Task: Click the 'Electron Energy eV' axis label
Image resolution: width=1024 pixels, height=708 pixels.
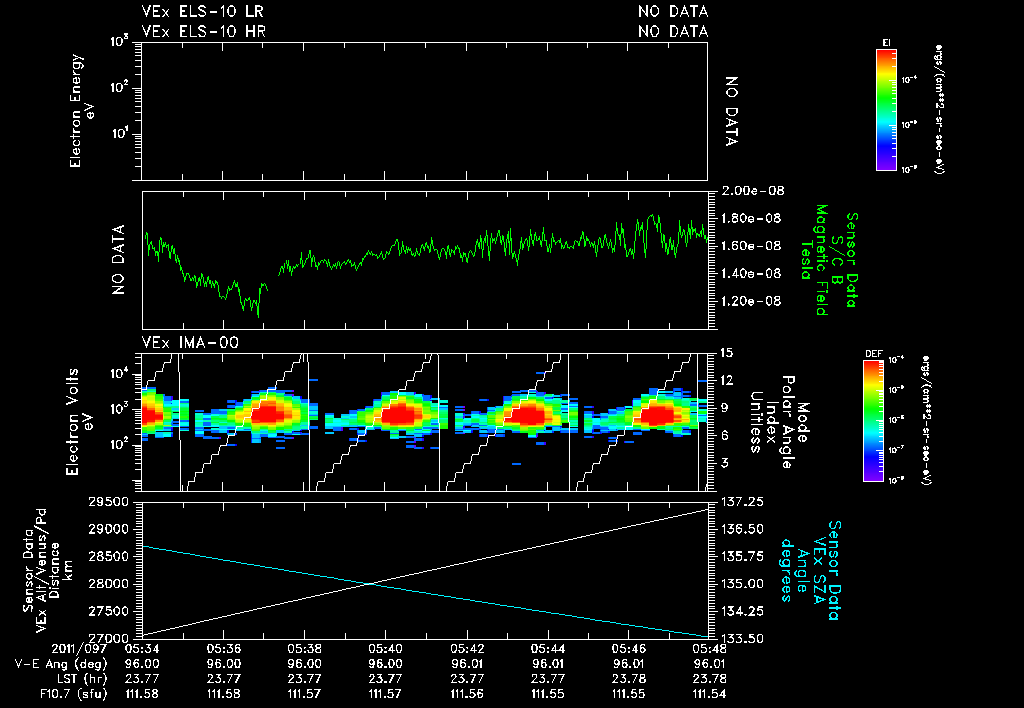Action: tap(82, 110)
